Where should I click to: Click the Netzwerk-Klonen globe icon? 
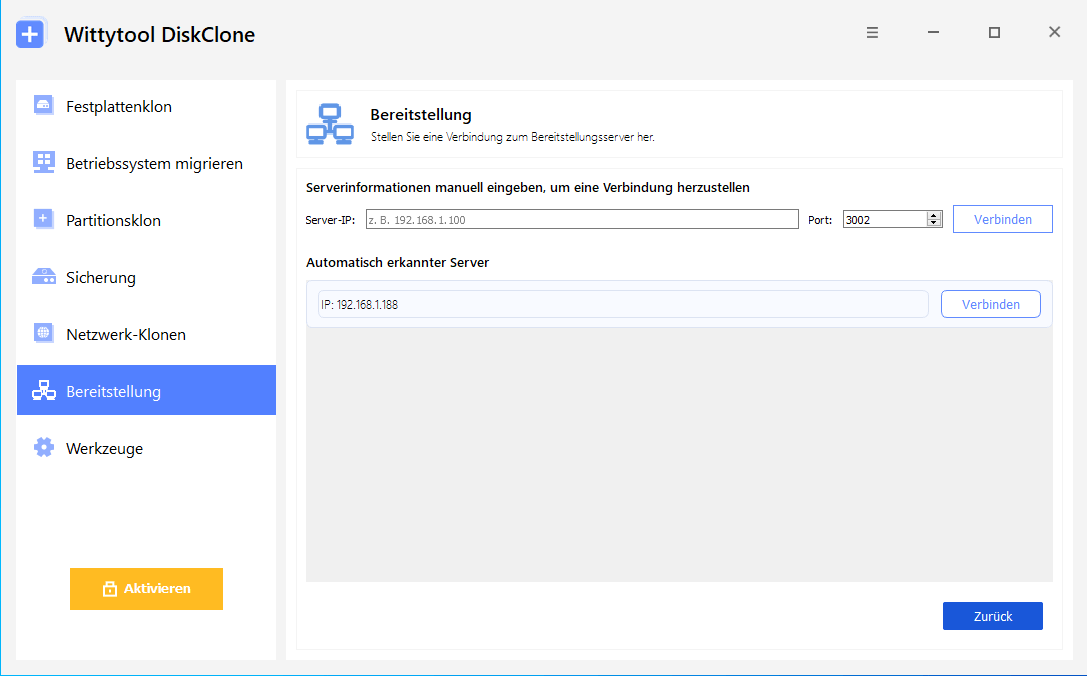tap(43, 333)
